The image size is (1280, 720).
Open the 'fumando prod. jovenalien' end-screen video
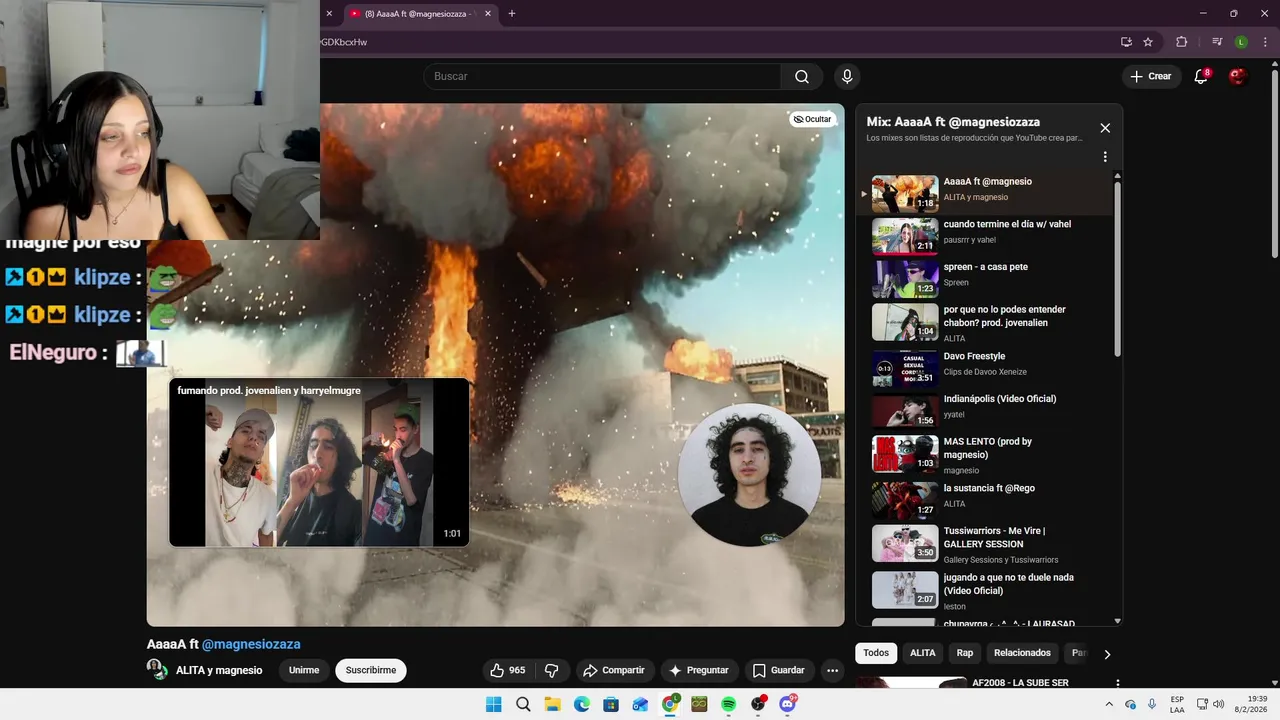319,462
